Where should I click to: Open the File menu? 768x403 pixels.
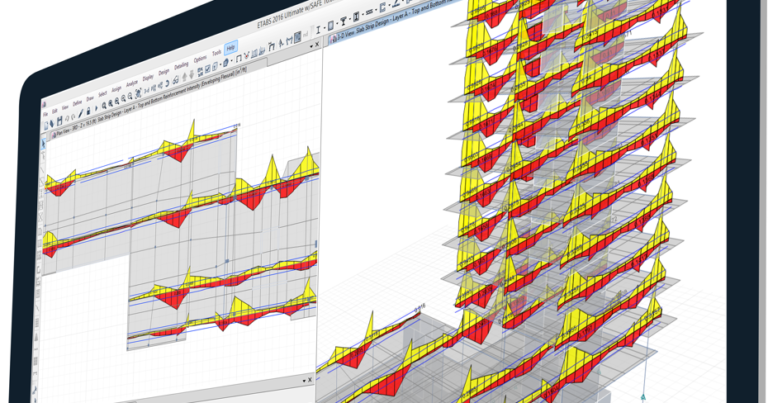point(45,115)
